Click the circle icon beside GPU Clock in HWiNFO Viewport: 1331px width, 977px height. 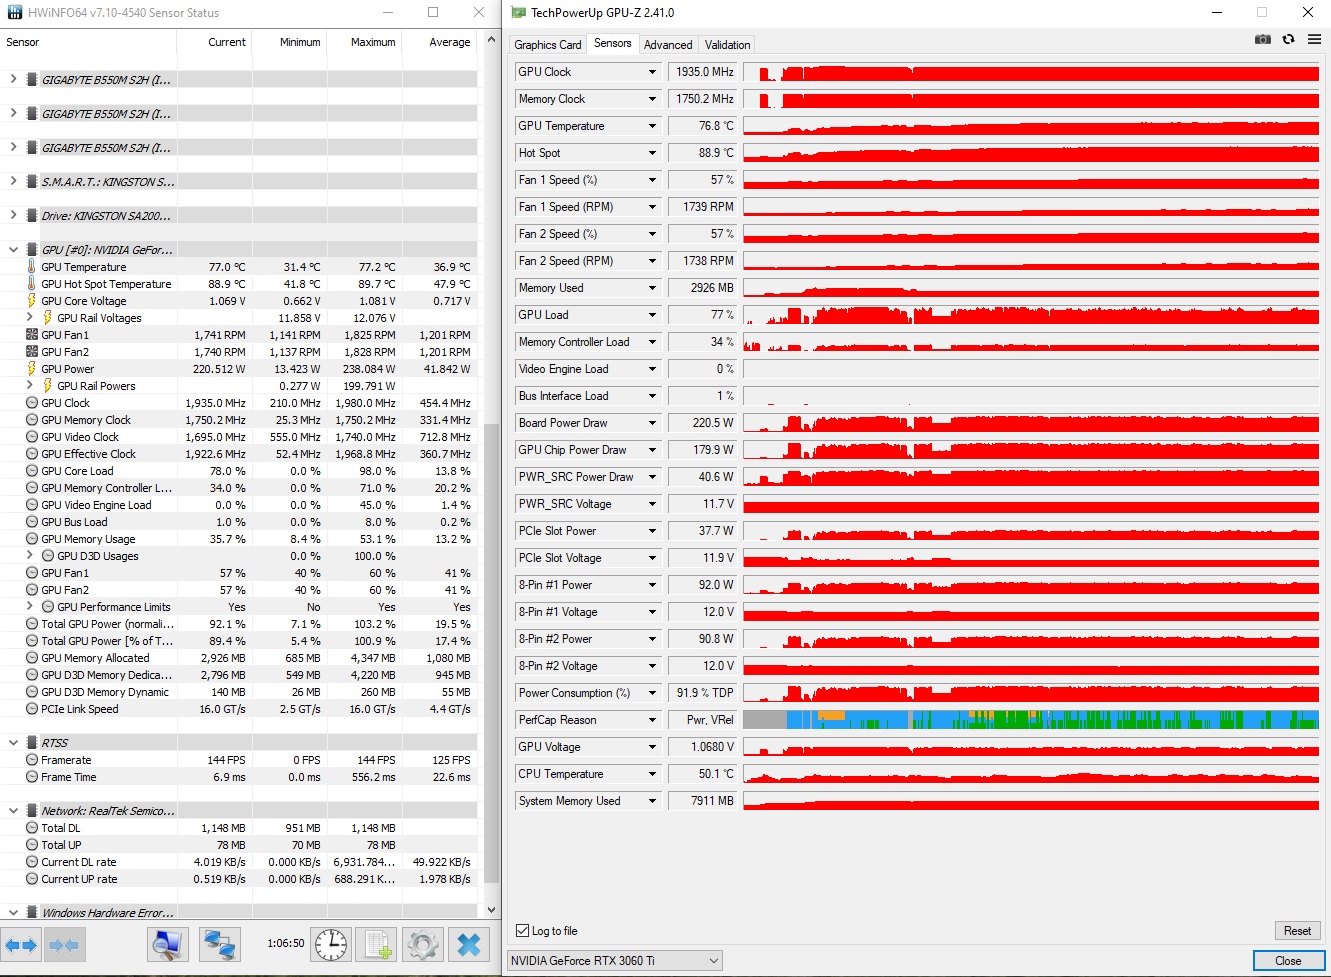tap(32, 403)
